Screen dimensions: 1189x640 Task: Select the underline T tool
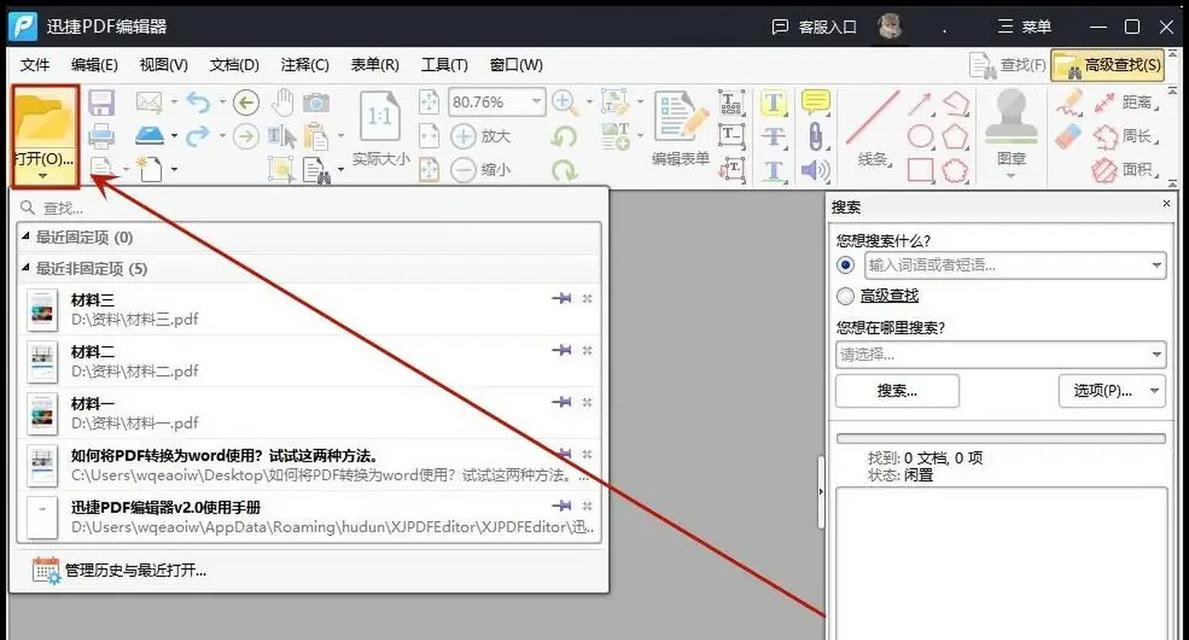click(x=773, y=170)
